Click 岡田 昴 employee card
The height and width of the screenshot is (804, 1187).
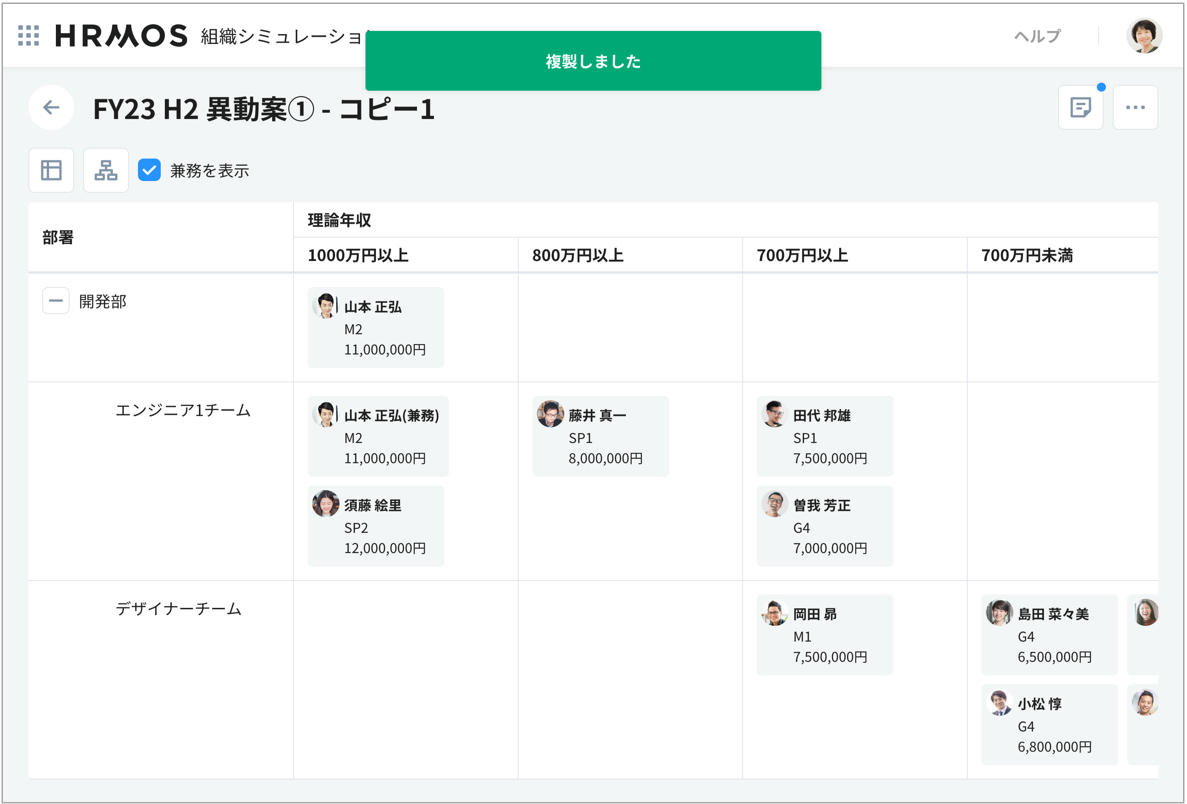click(x=824, y=635)
